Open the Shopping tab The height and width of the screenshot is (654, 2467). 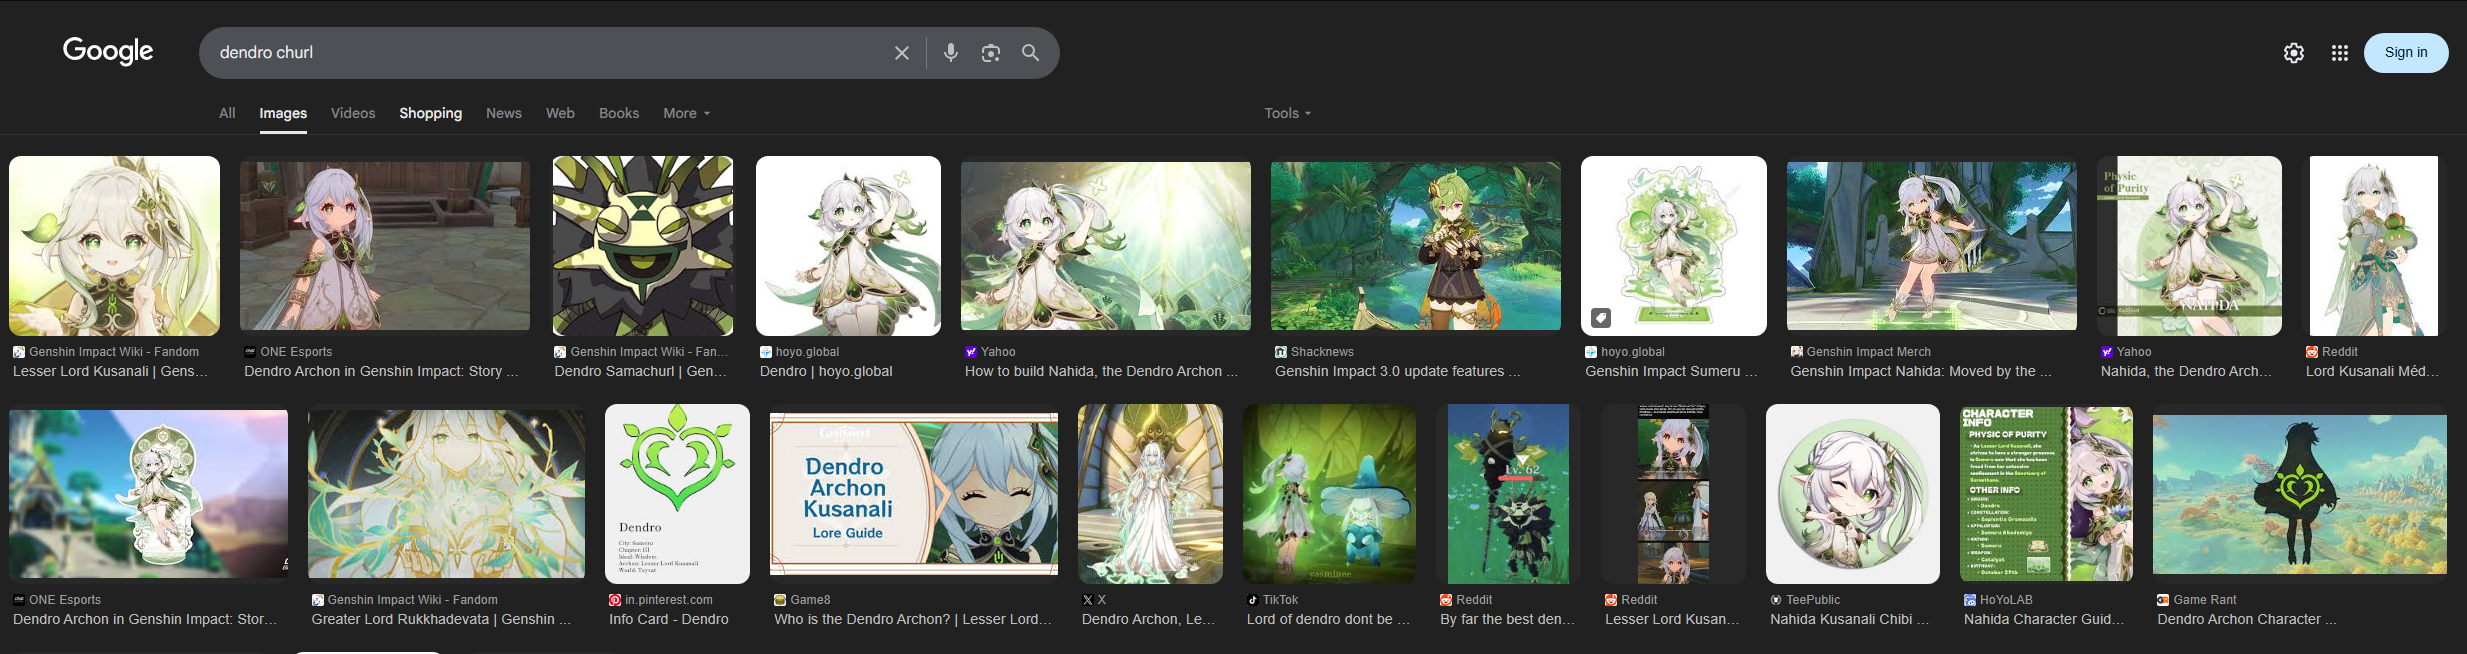[431, 113]
